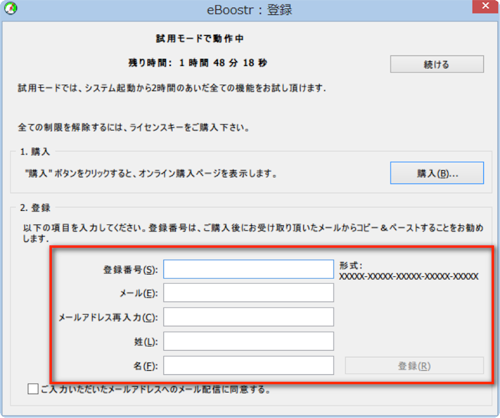Click the consent checkbox's label text
Screen dimensions: 500x418
click(x=155, y=389)
